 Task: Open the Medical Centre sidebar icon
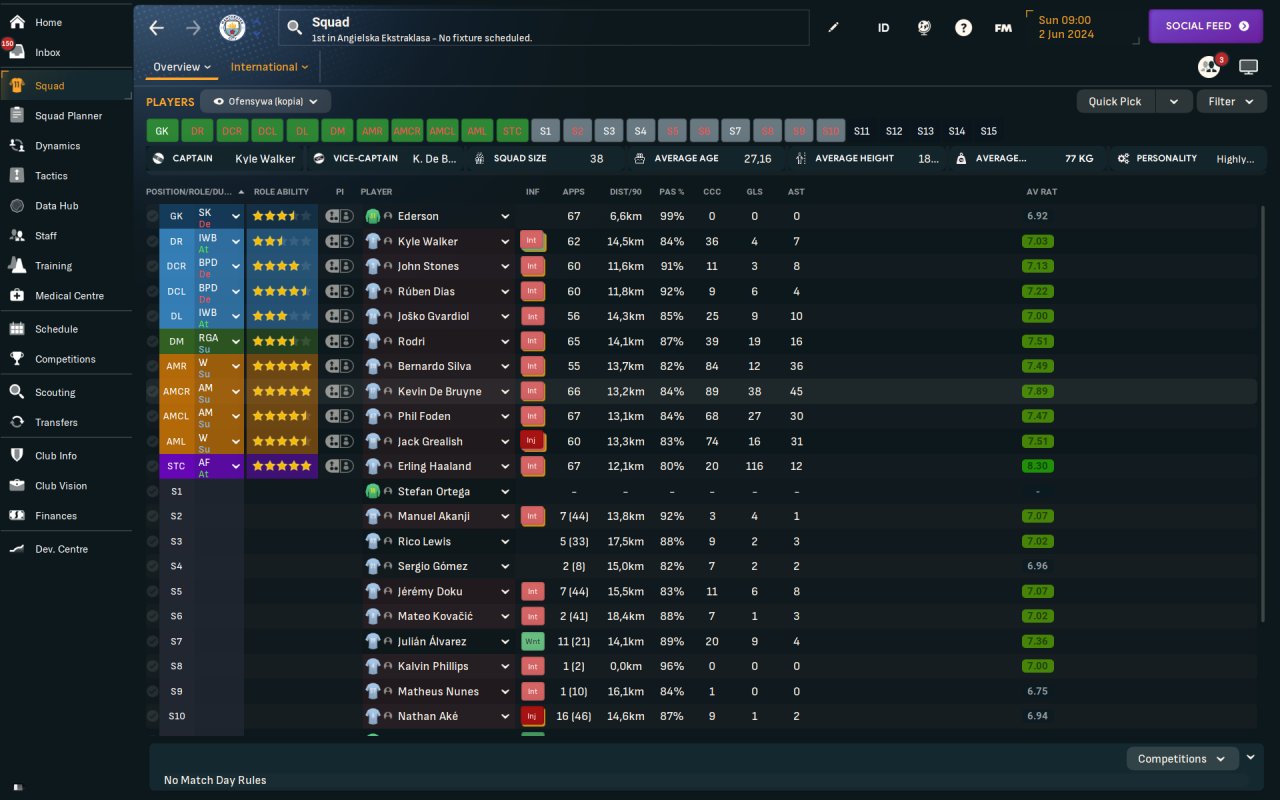click(17, 296)
